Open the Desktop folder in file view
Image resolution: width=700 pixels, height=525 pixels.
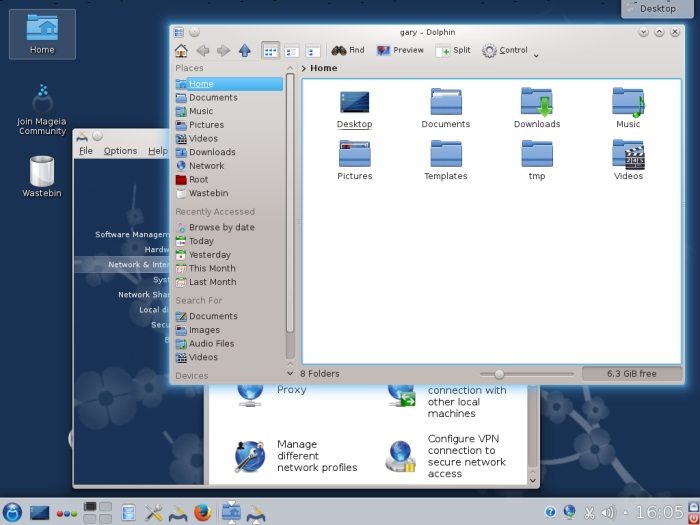pos(354,109)
